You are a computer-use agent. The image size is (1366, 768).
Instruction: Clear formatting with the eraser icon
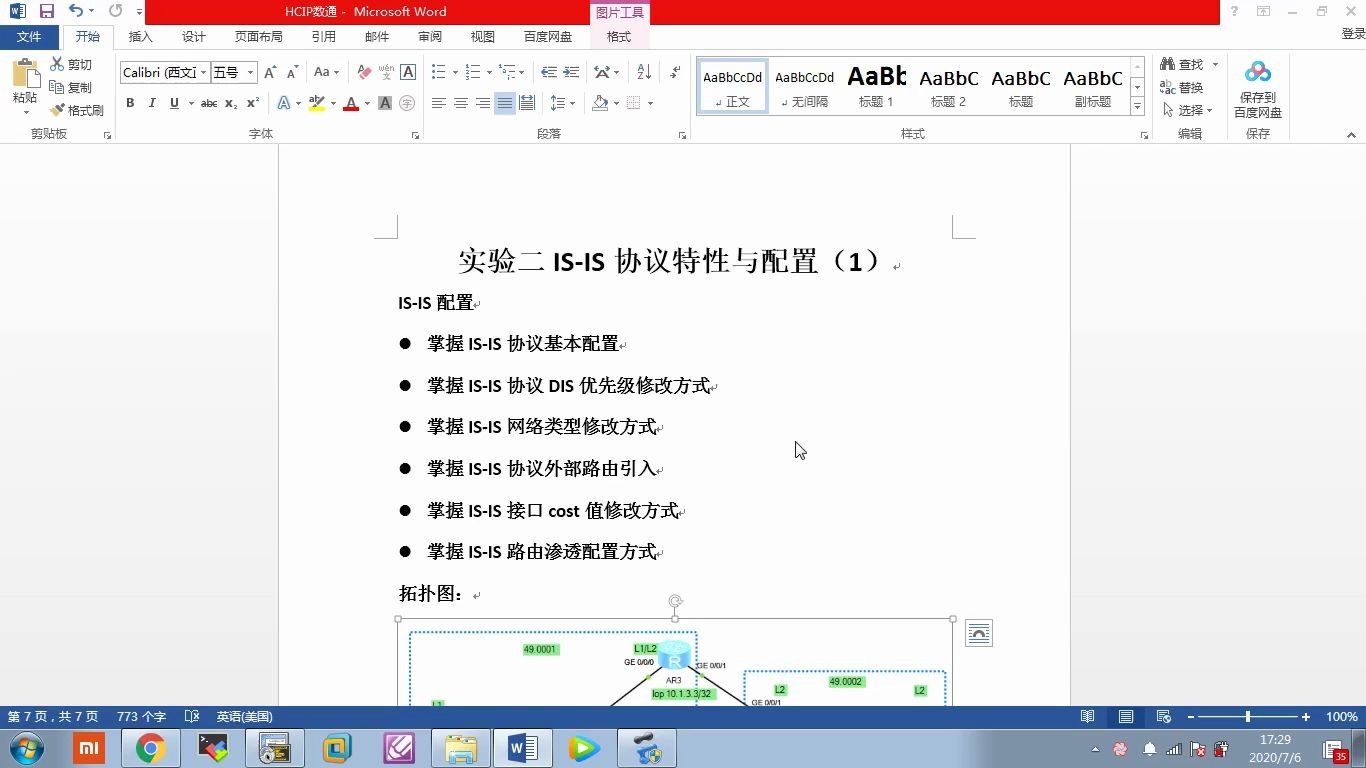tap(364, 72)
